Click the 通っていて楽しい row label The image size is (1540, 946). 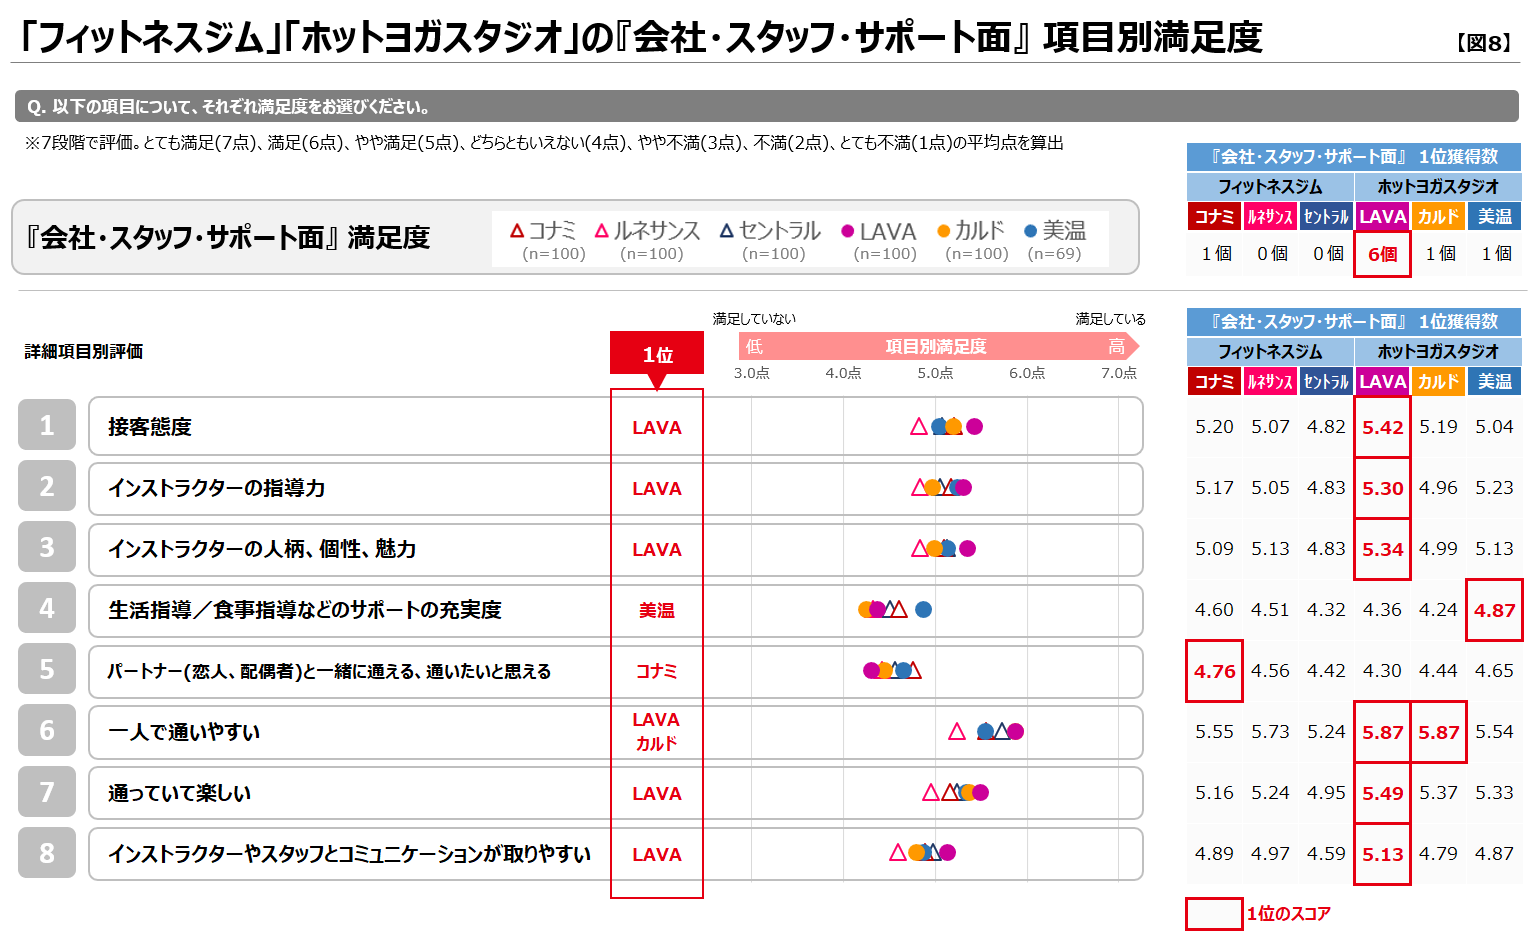(179, 793)
